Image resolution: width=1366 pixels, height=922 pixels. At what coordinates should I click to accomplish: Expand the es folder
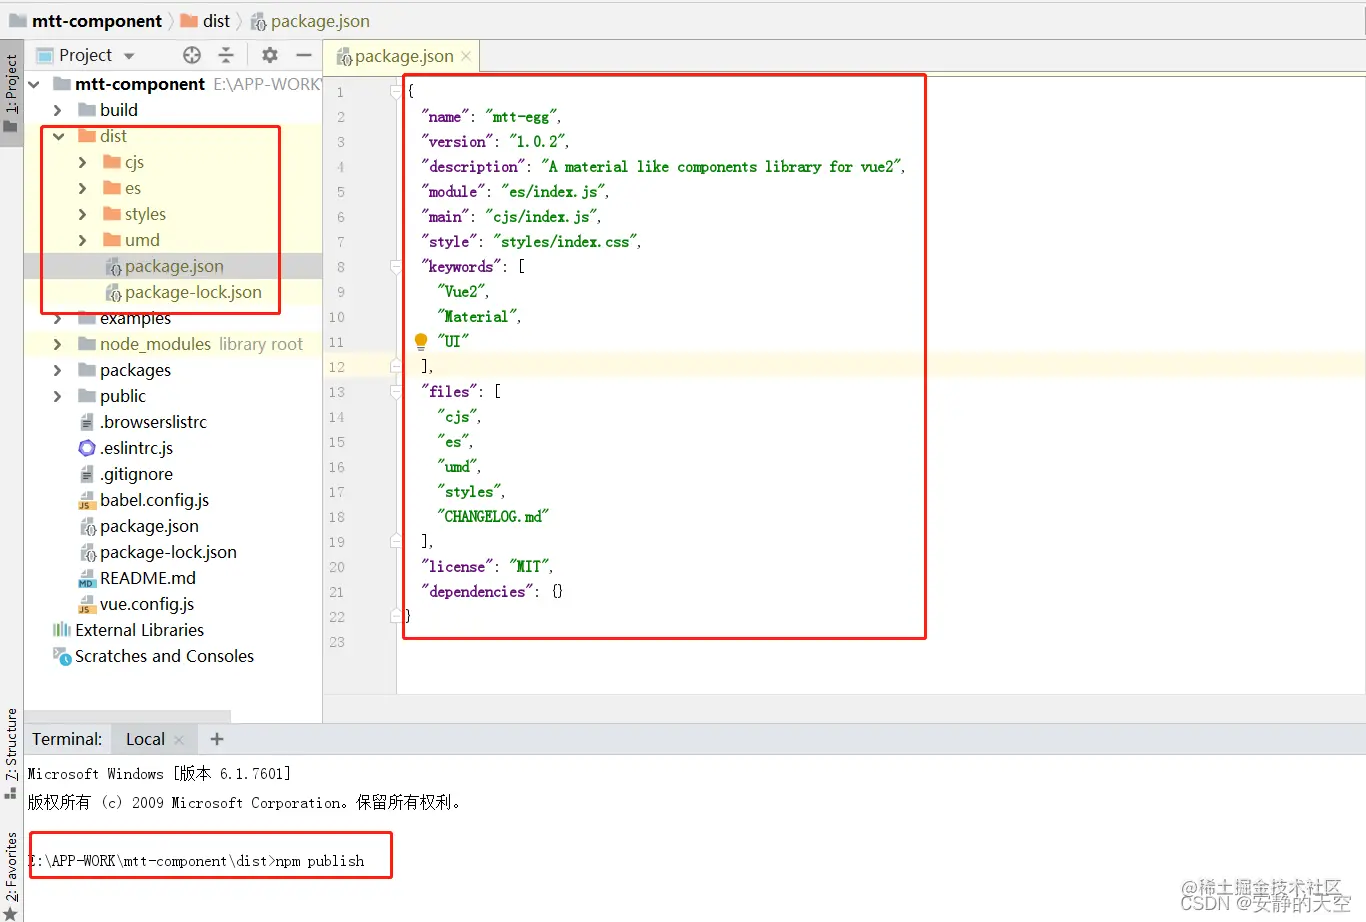[82, 188]
